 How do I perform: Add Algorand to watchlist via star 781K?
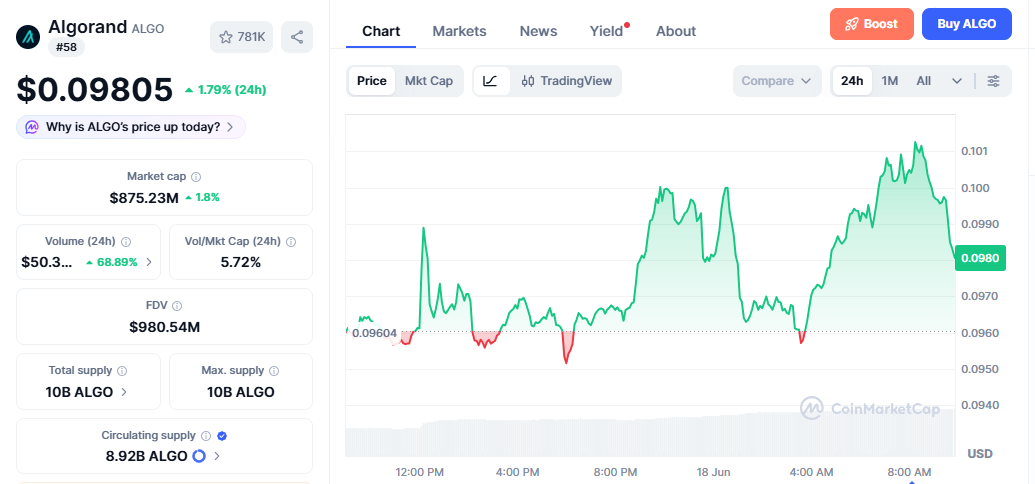point(242,37)
